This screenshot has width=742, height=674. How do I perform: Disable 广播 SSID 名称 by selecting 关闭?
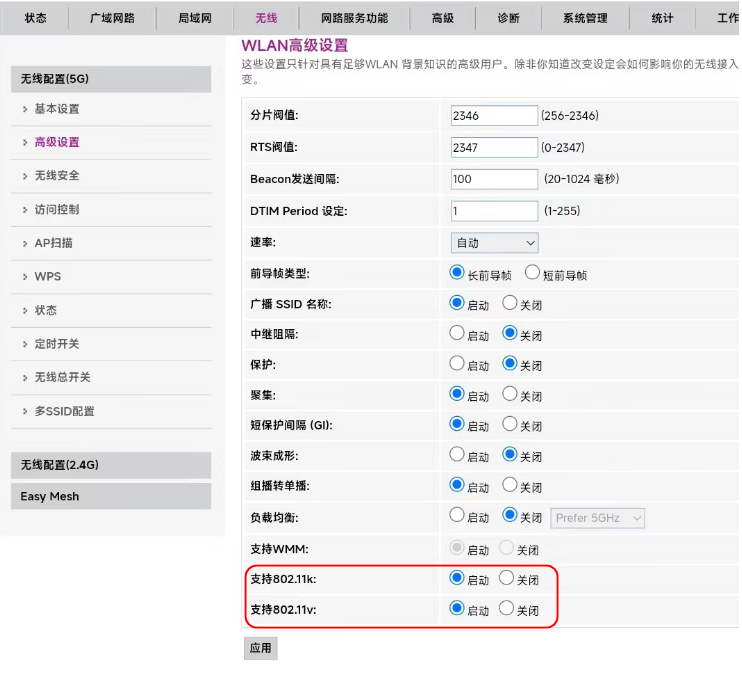(x=509, y=303)
